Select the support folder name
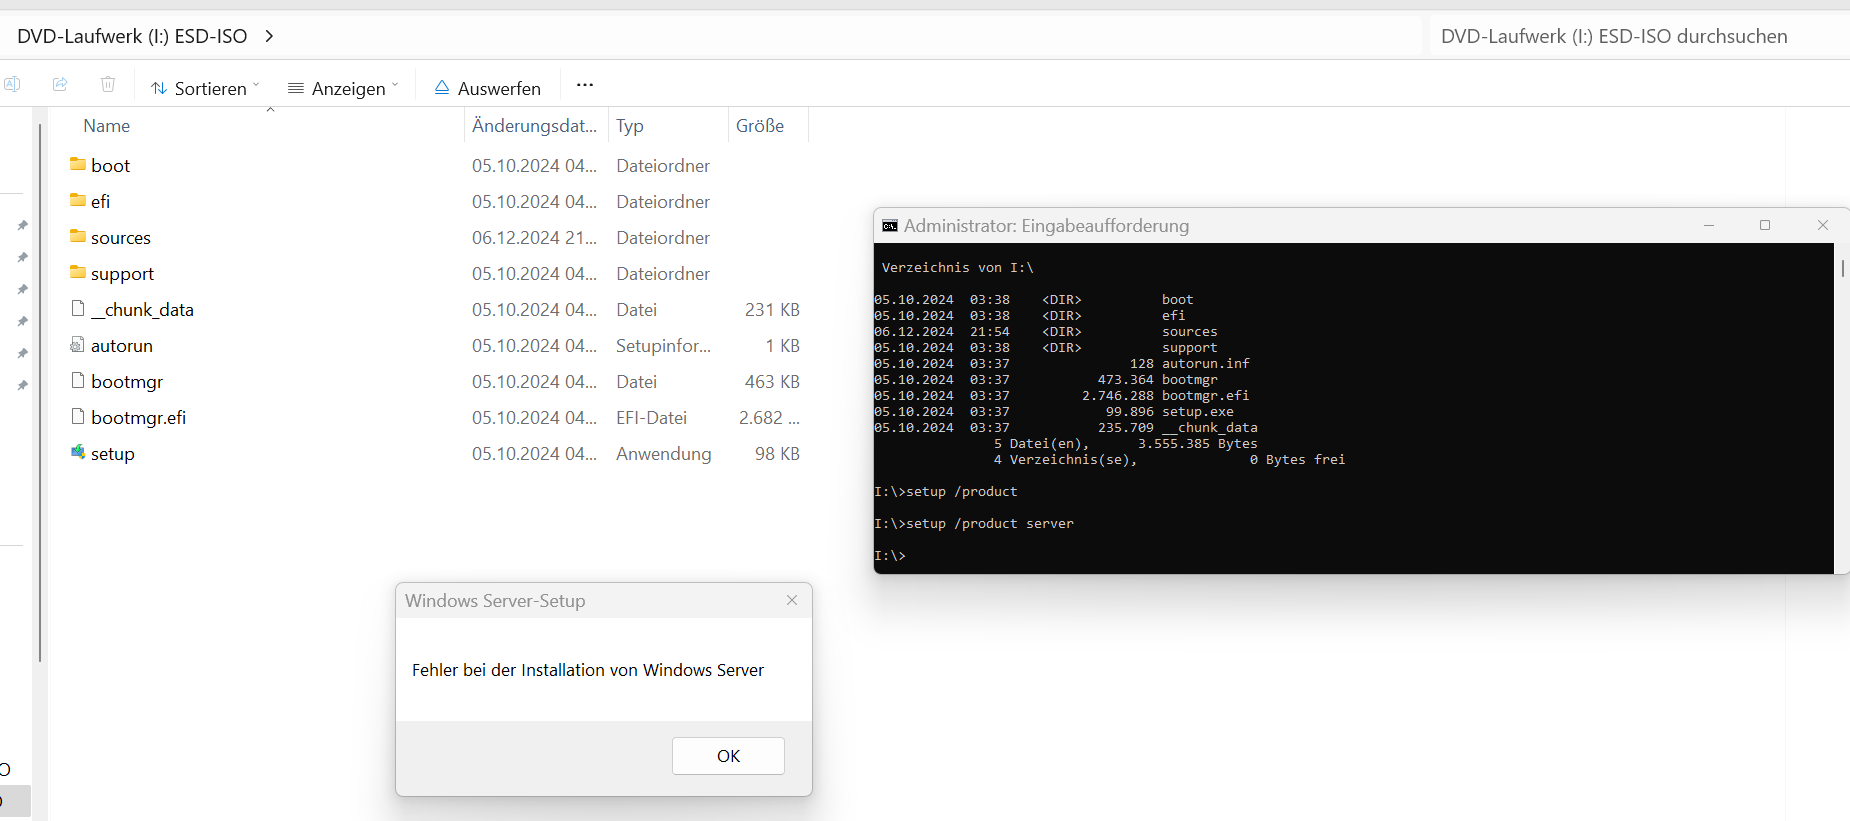Viewport: 1850px width, 821px height. pyautogui.click(x=122, y=274)
